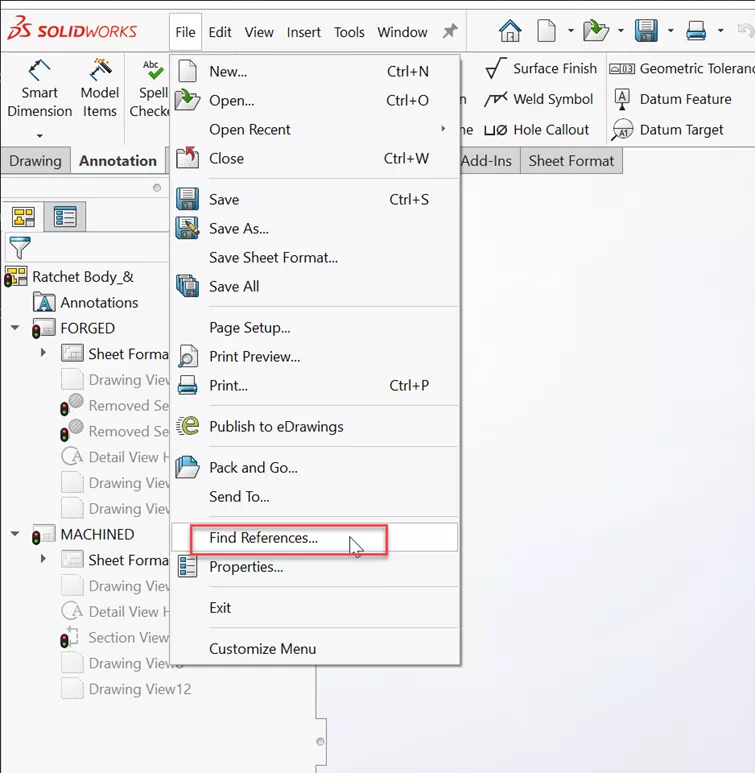Run the Spell Checker tool
Screen dimensions: 755x773
click(x=149, y=89)
